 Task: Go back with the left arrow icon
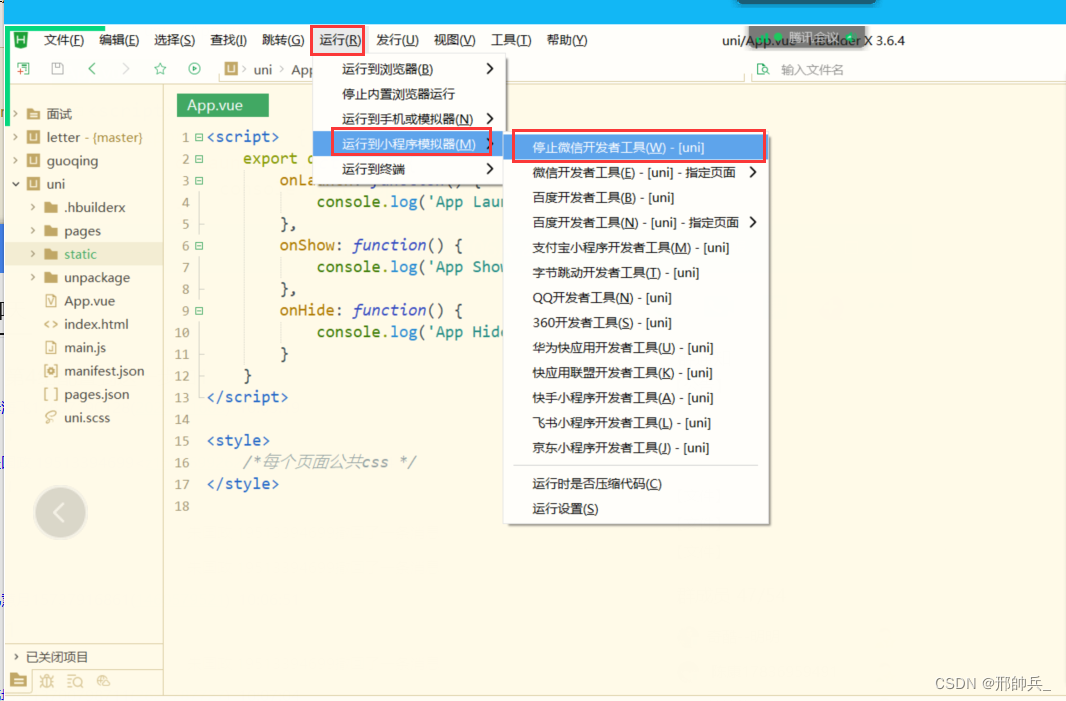coord(92,69)
